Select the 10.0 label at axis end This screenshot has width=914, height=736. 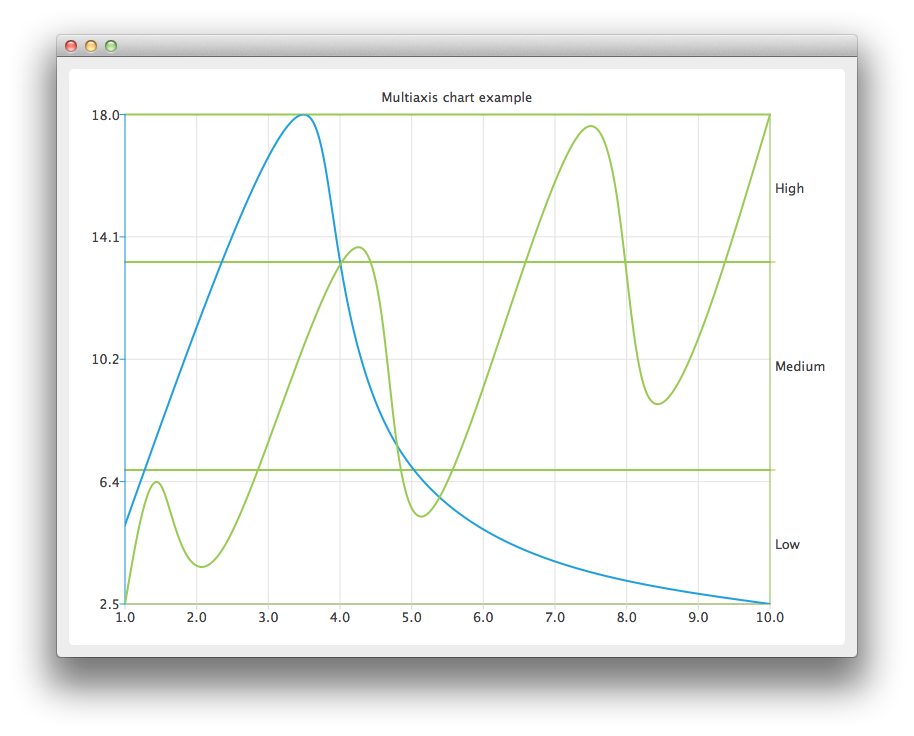(x=771, y=618)
